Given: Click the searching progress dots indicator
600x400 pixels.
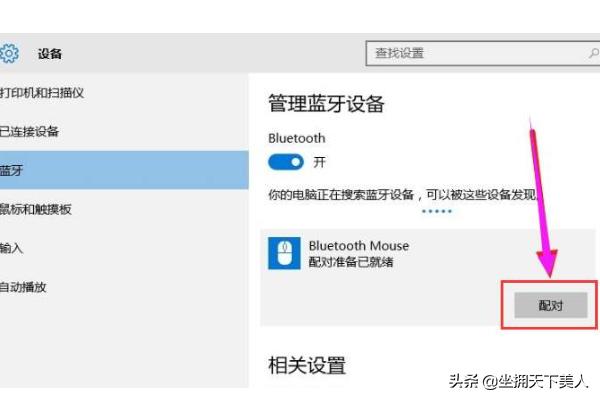Looking at the screenshot, I should (436, 212).
